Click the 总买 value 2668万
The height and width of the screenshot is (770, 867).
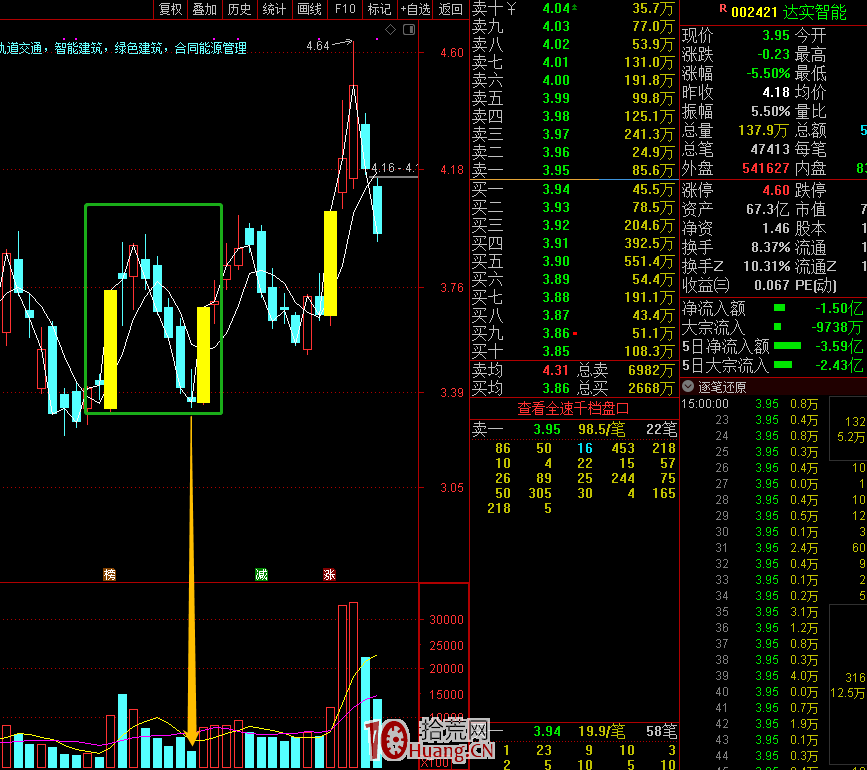pos(651,389)
